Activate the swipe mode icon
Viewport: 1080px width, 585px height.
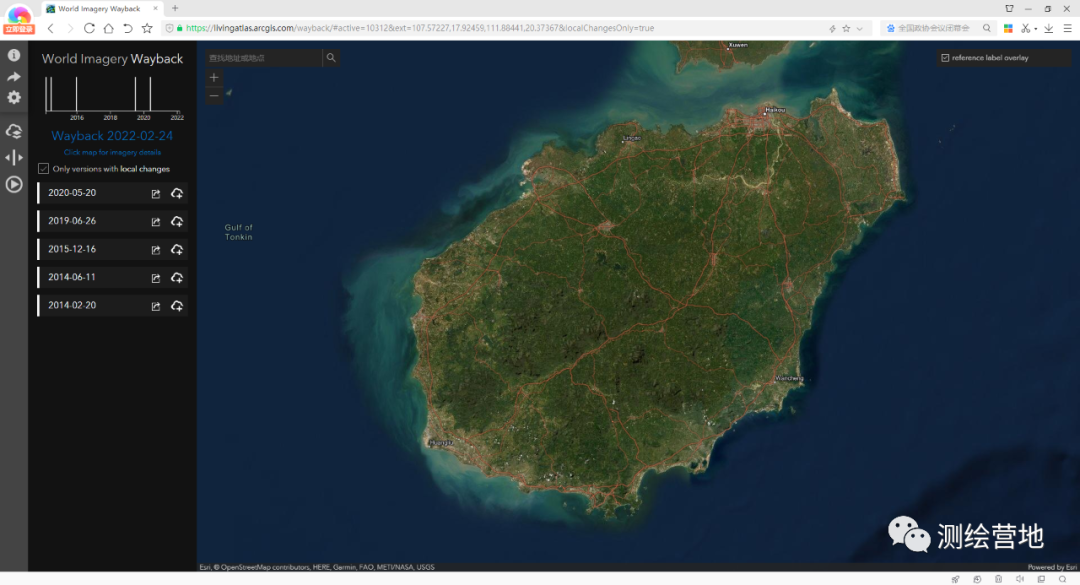[14, 158]
